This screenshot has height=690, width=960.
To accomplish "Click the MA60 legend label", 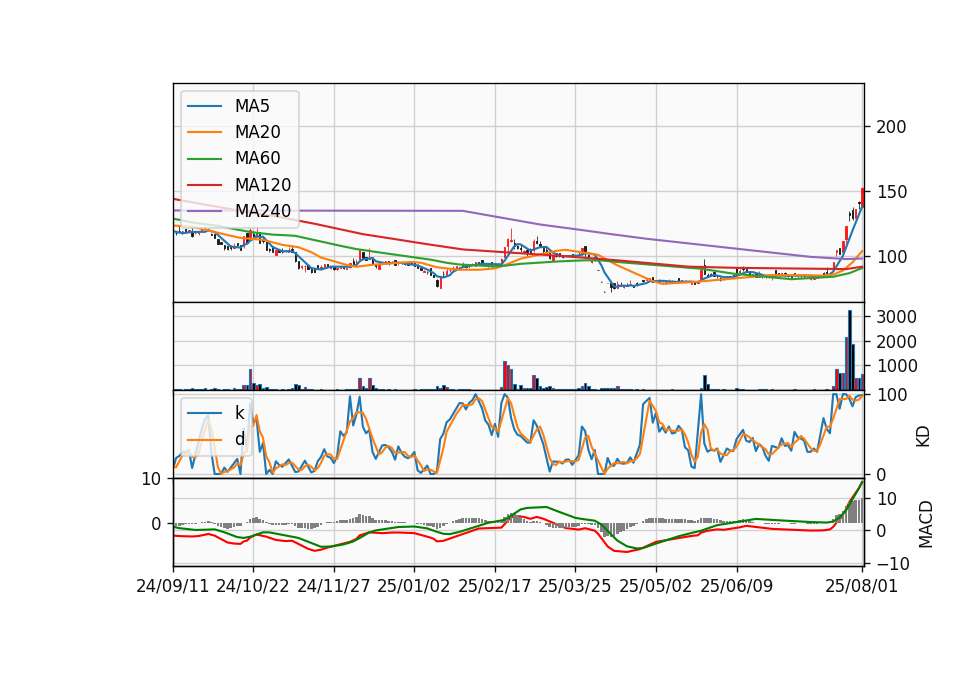I will click(x=257, y=159).
